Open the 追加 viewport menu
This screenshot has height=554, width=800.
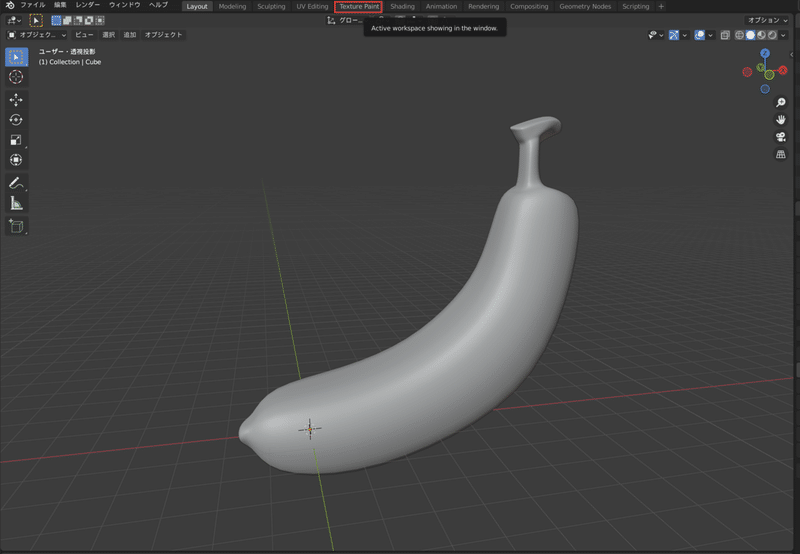tap(130, 35)
